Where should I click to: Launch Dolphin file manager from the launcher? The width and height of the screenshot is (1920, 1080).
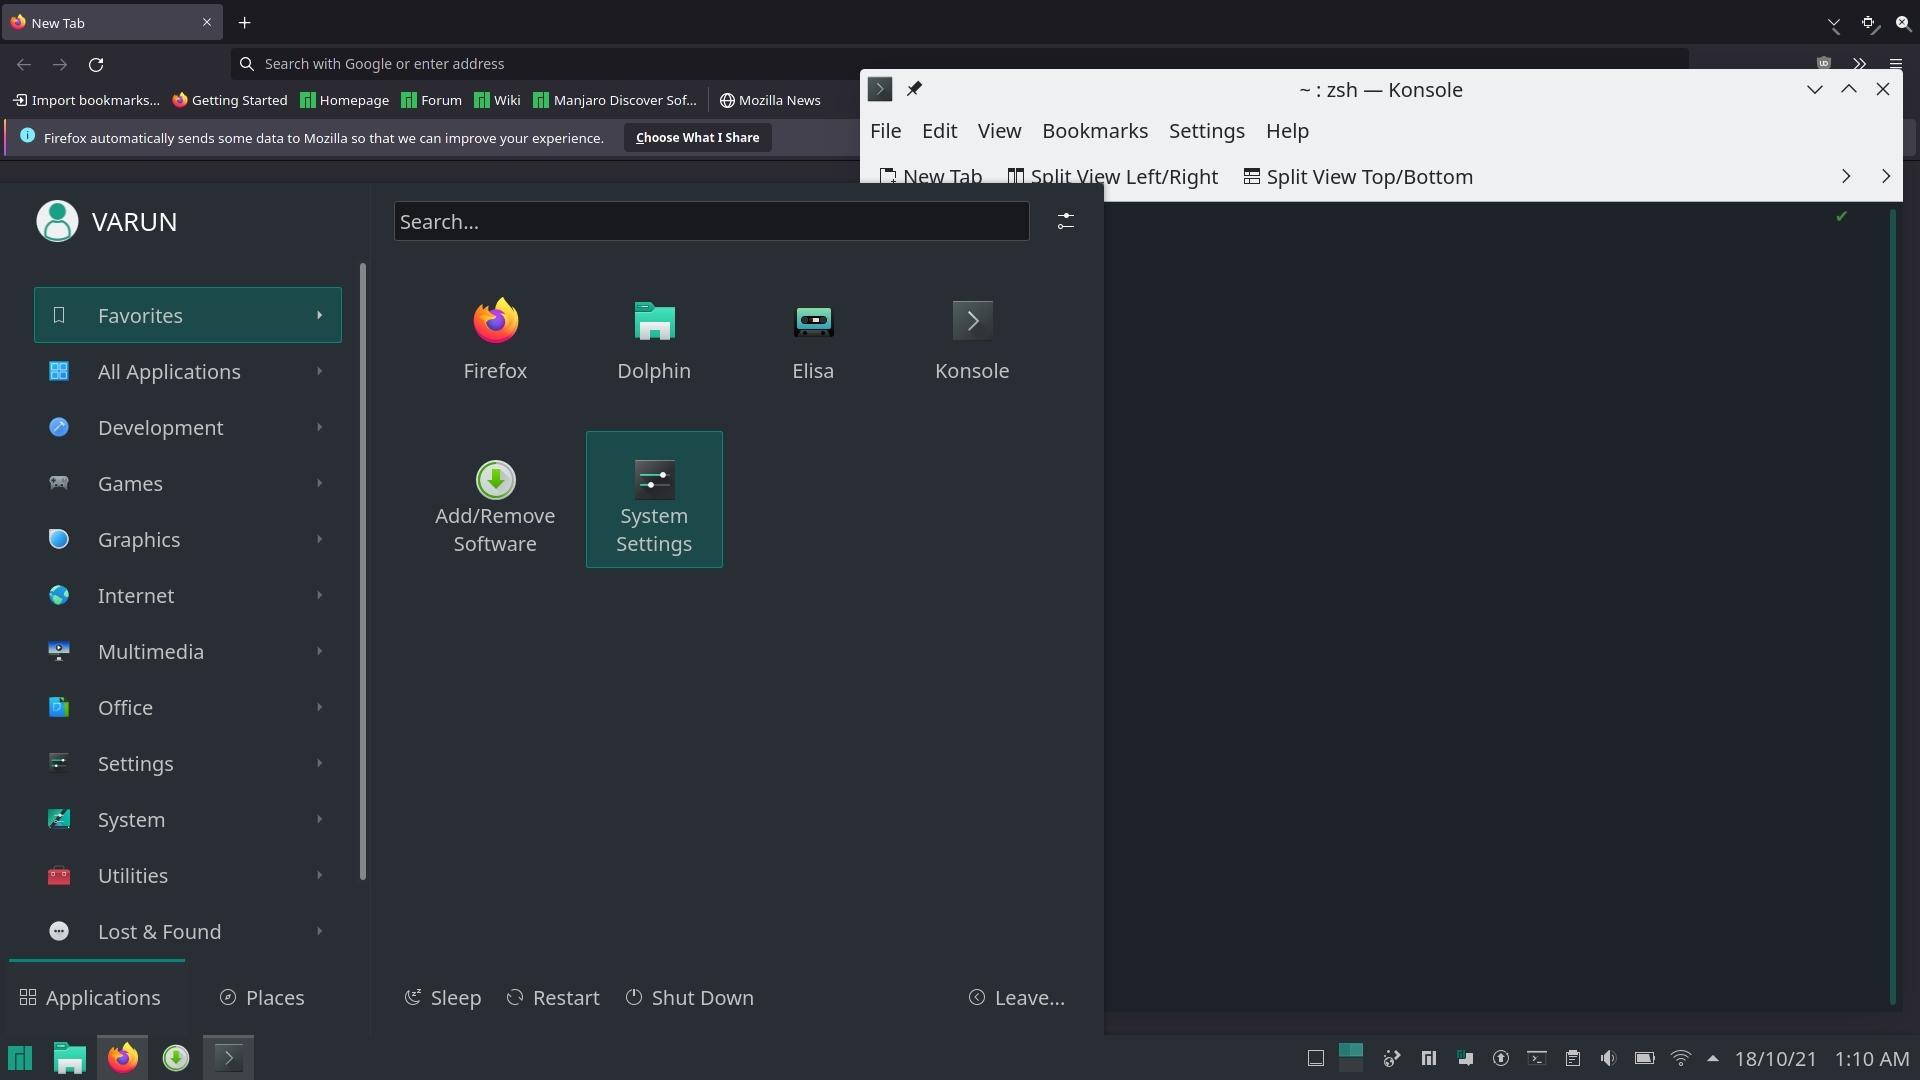654,340
